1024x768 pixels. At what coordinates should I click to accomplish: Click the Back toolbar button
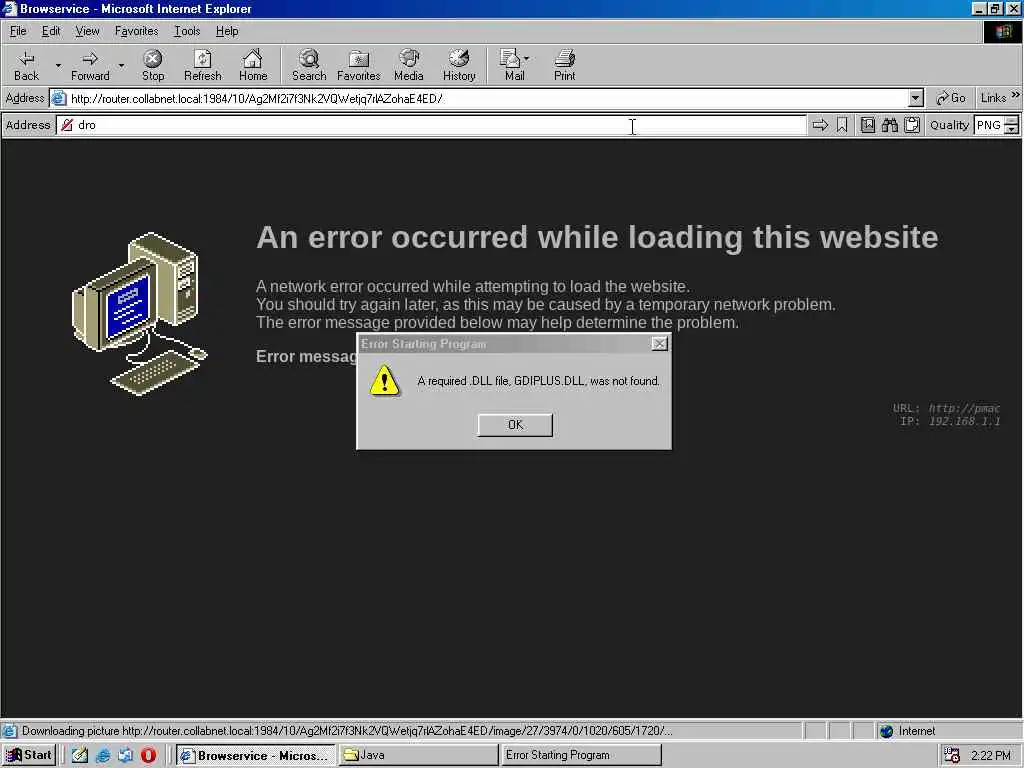coord(26,65)
